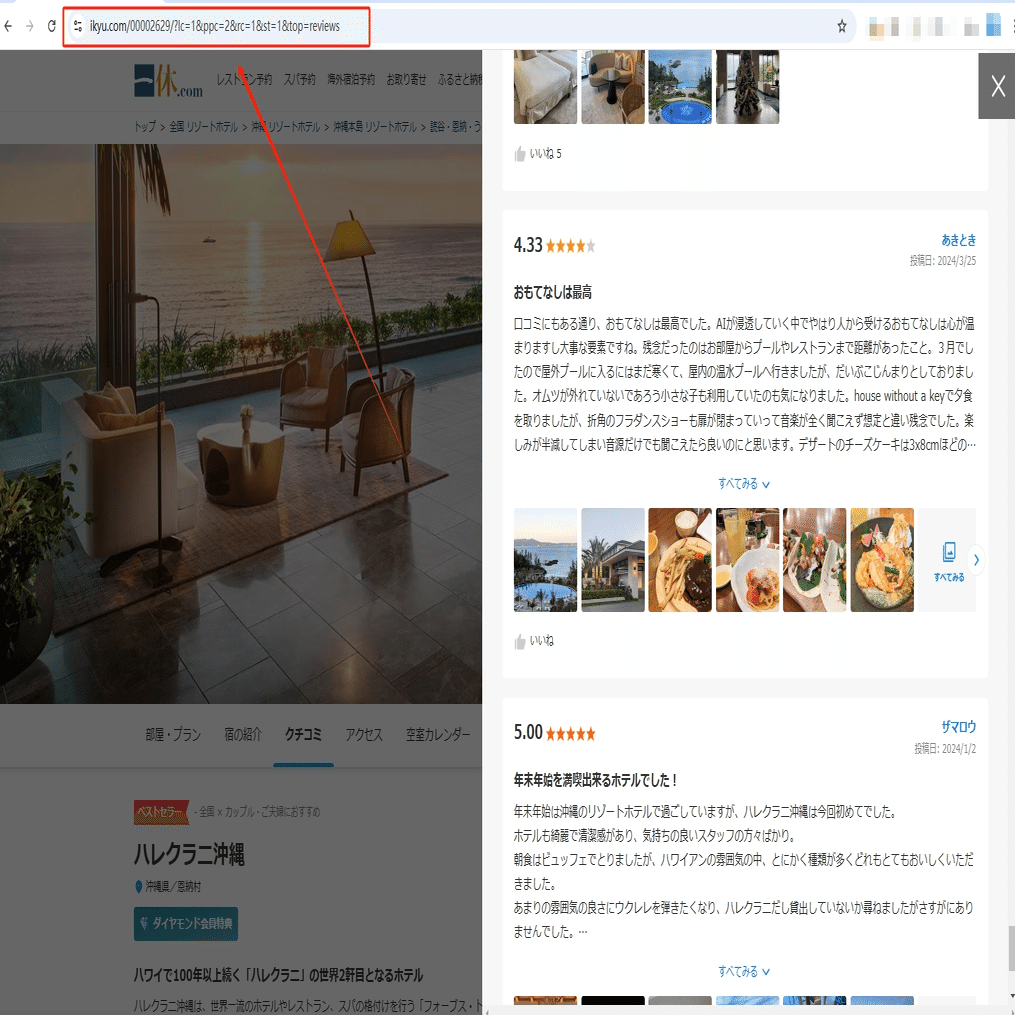Open スパ予約 in the top navigation
This screenshot has height=1015, width=1015.
point(299,79)
